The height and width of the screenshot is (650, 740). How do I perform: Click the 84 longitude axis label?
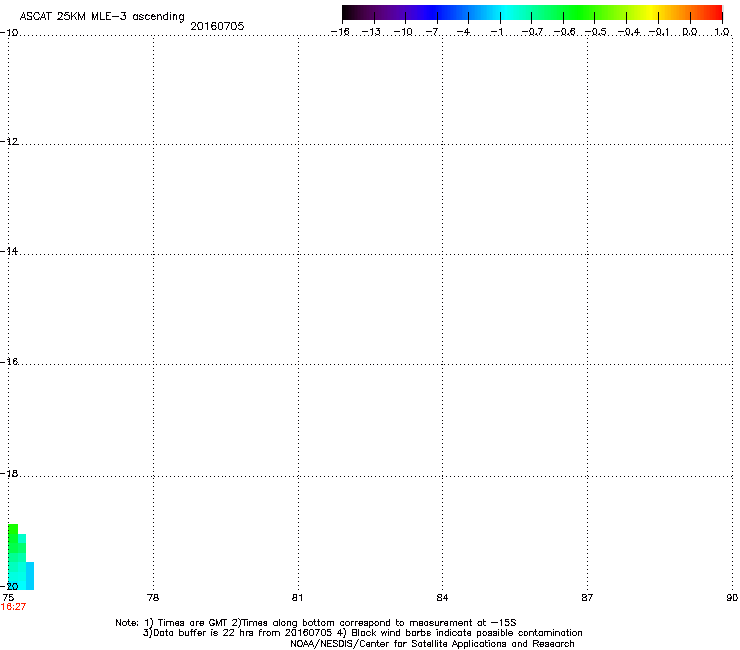click(442, 598)
